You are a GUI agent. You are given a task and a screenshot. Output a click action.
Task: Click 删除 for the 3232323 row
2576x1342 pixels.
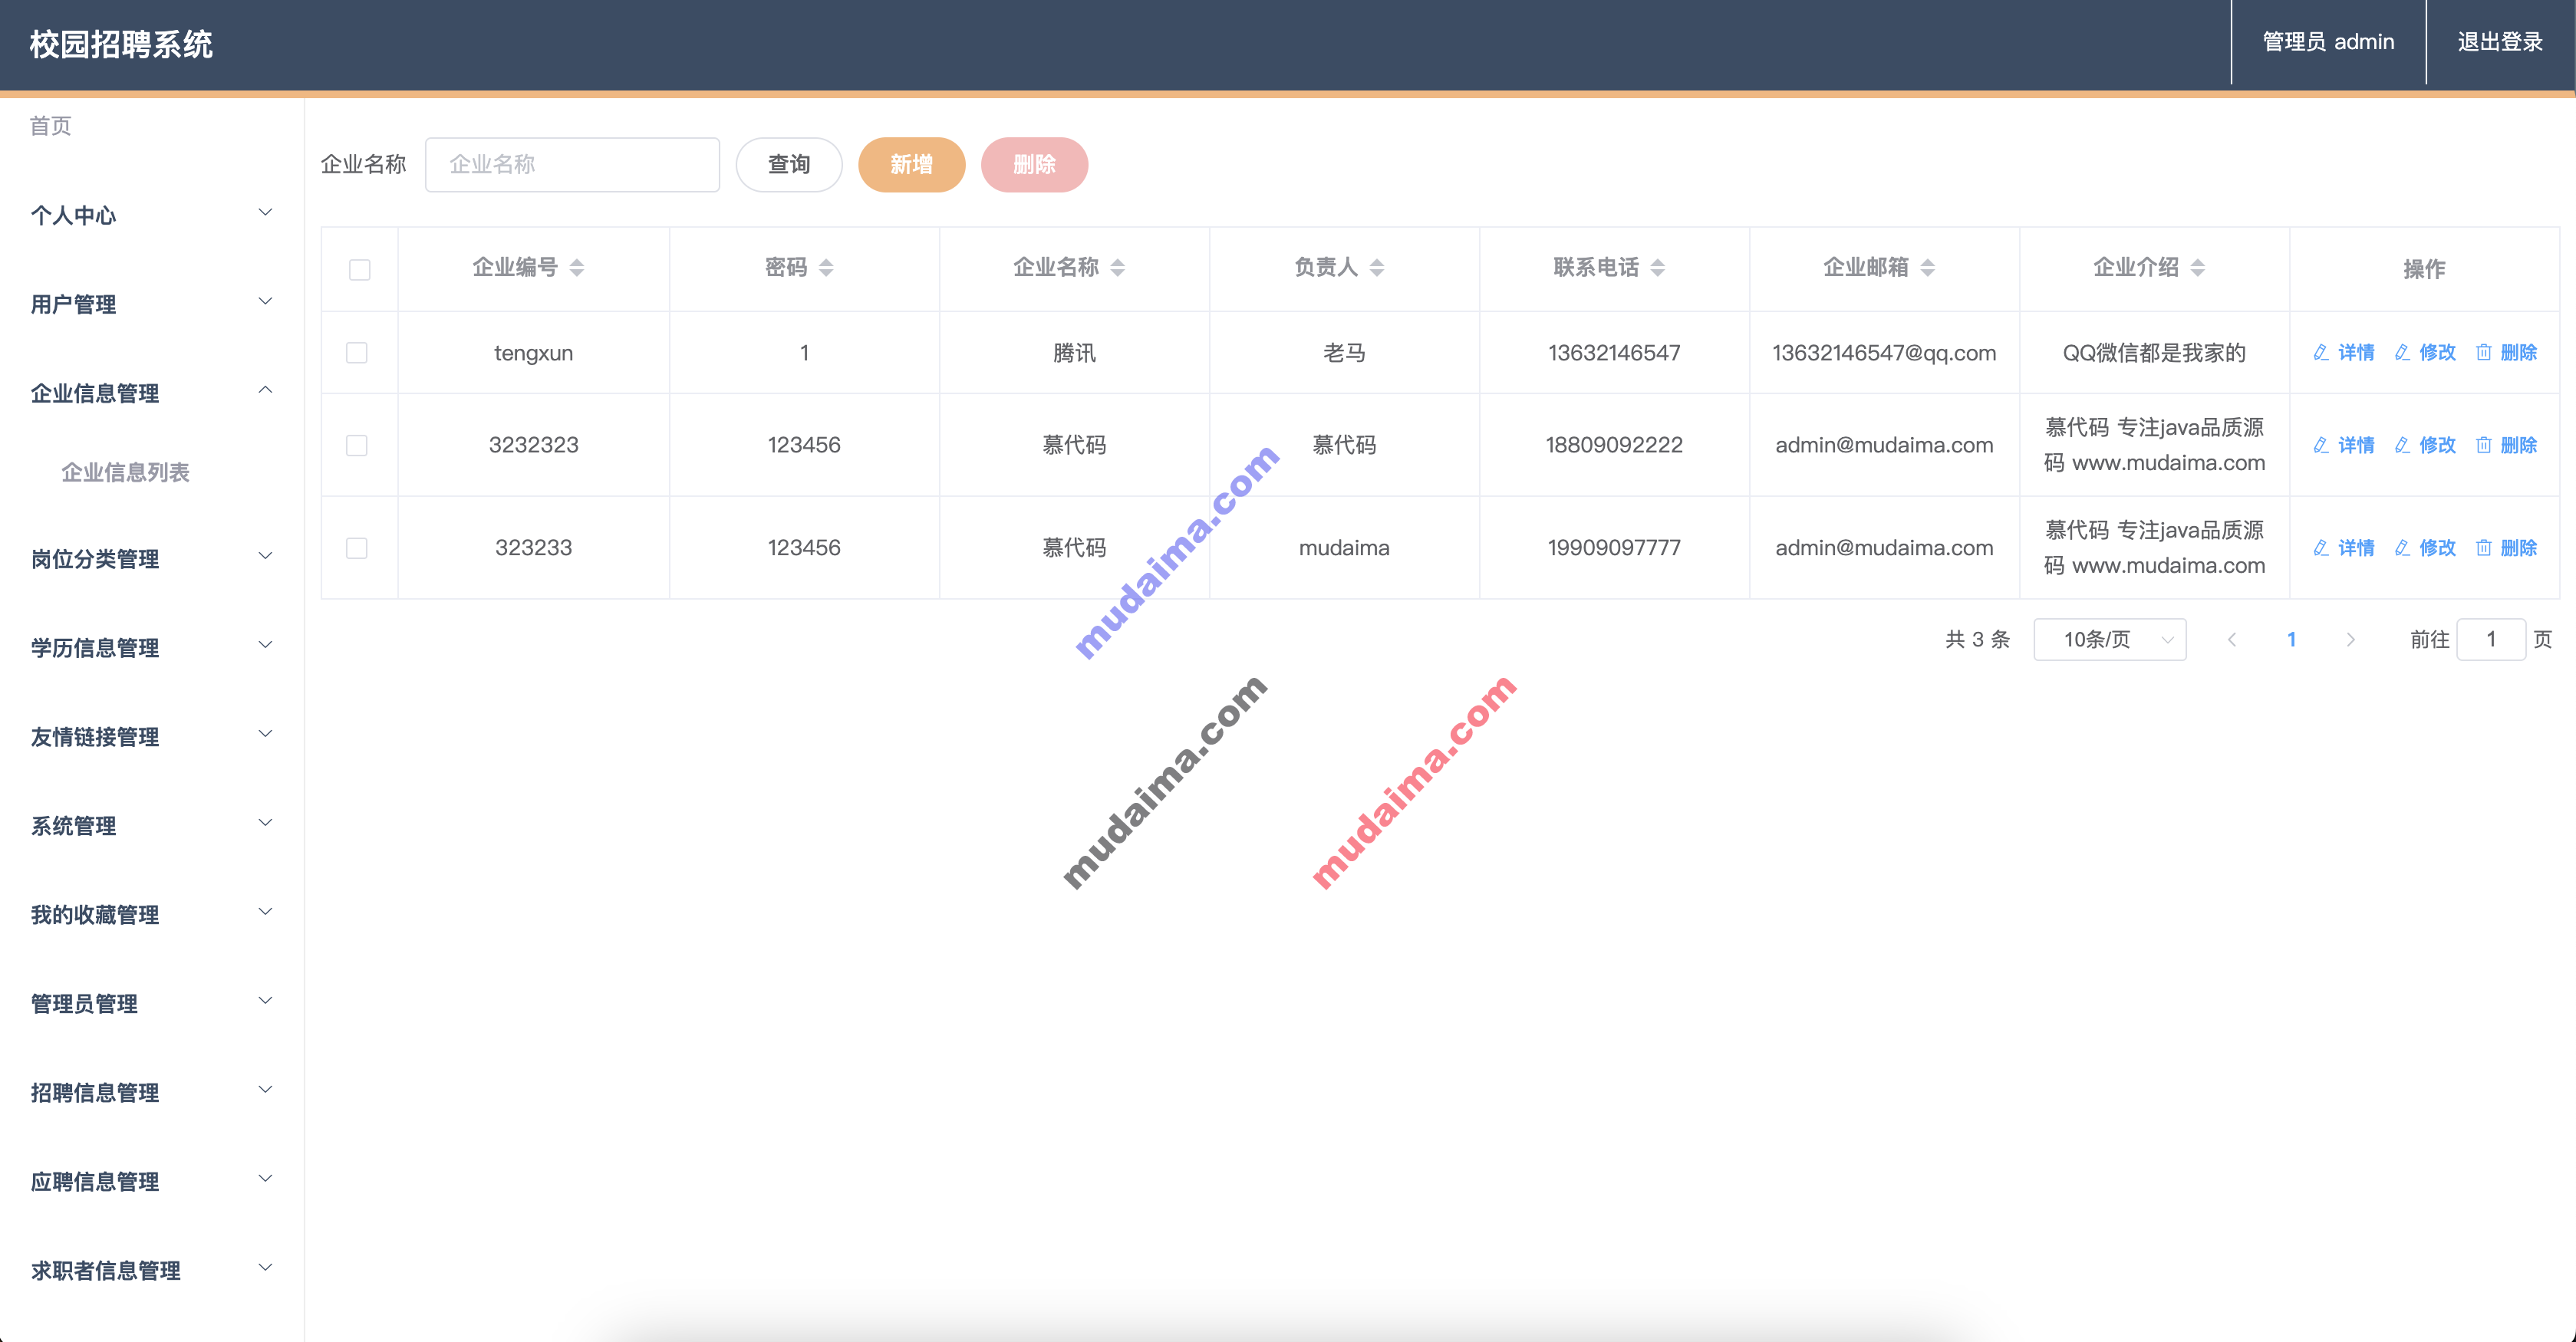(x=2506, y=446)
